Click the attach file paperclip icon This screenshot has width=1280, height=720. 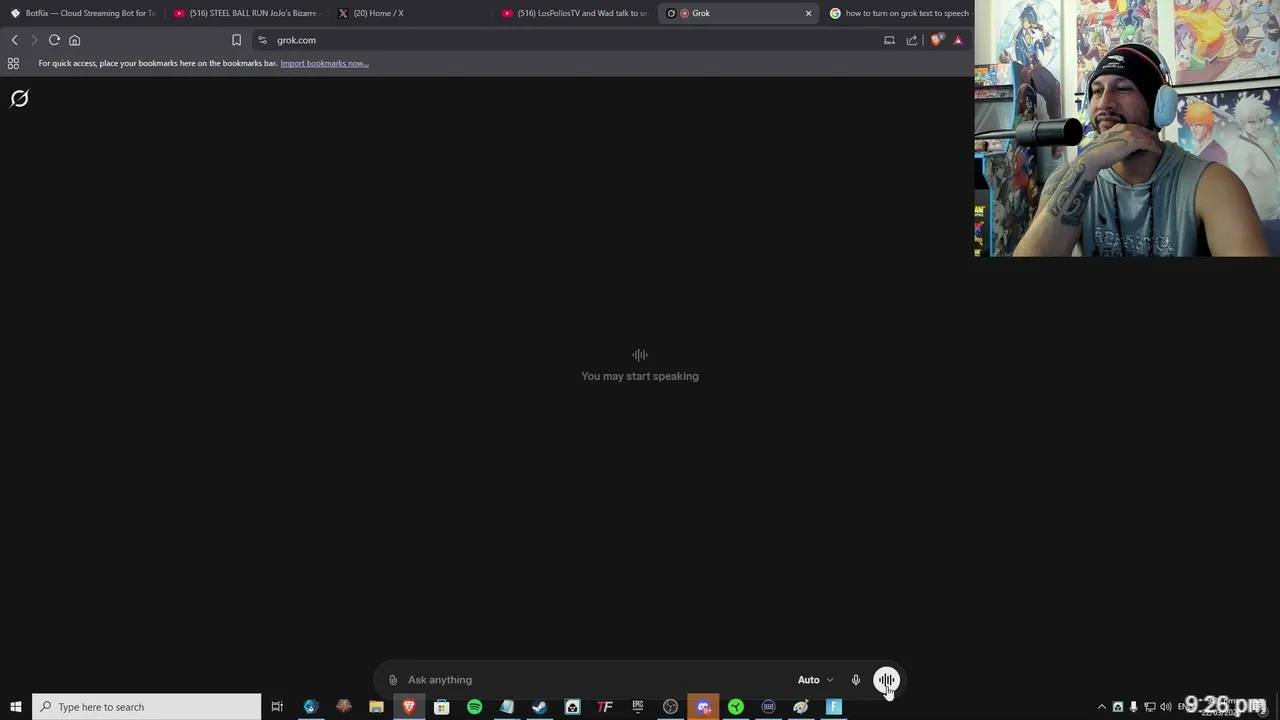coord(393,680)
